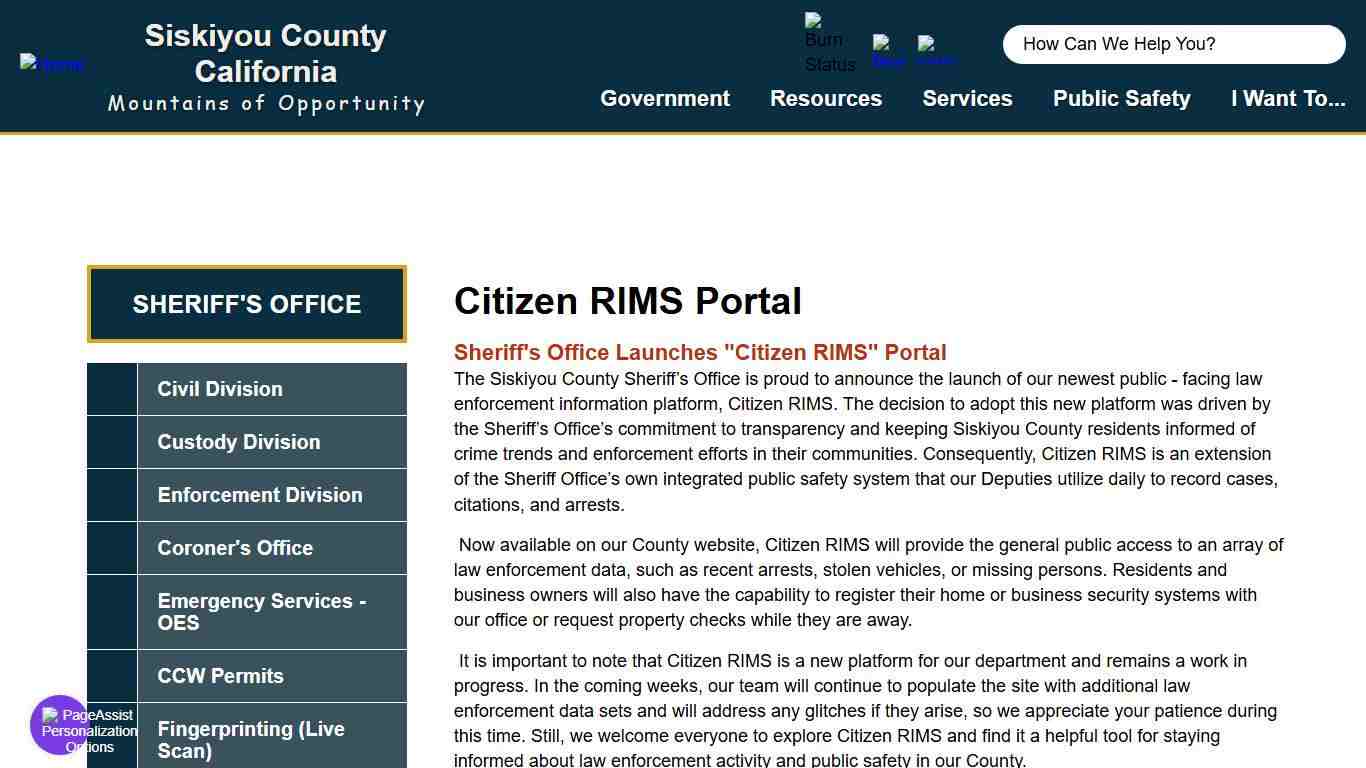The height and width of the screenshot is (768, 1366).
Task: Open the Coroner's Office page
Action: tap(235, 548)
